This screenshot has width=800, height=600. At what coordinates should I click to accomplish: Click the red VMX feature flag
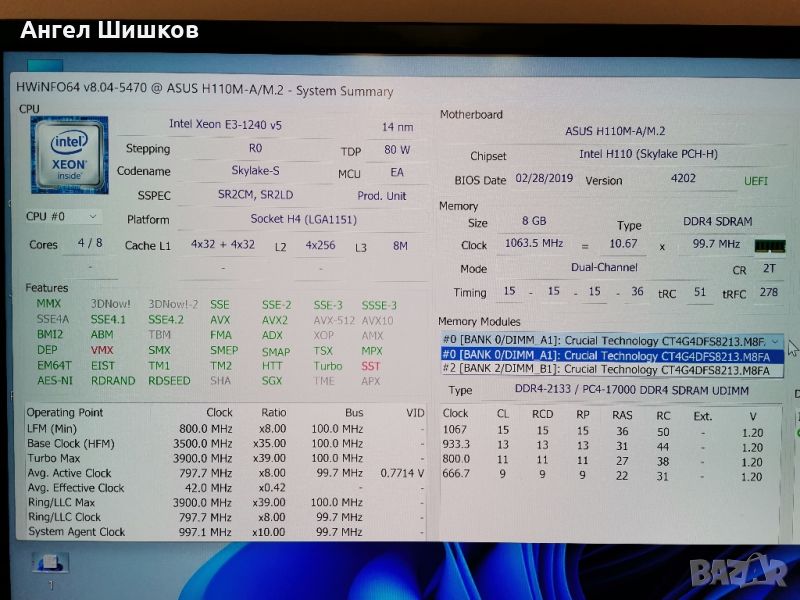102,351
